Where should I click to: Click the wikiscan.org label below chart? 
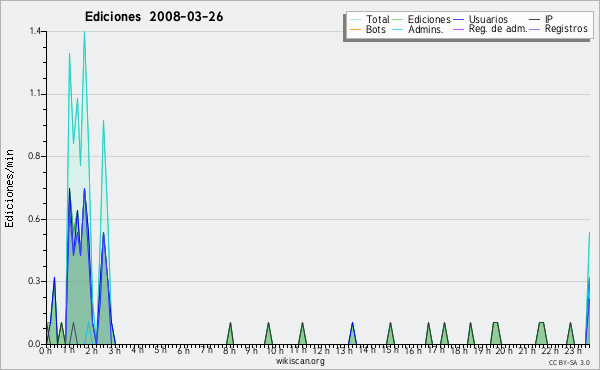pyautogui.click(x=300, y=361)
